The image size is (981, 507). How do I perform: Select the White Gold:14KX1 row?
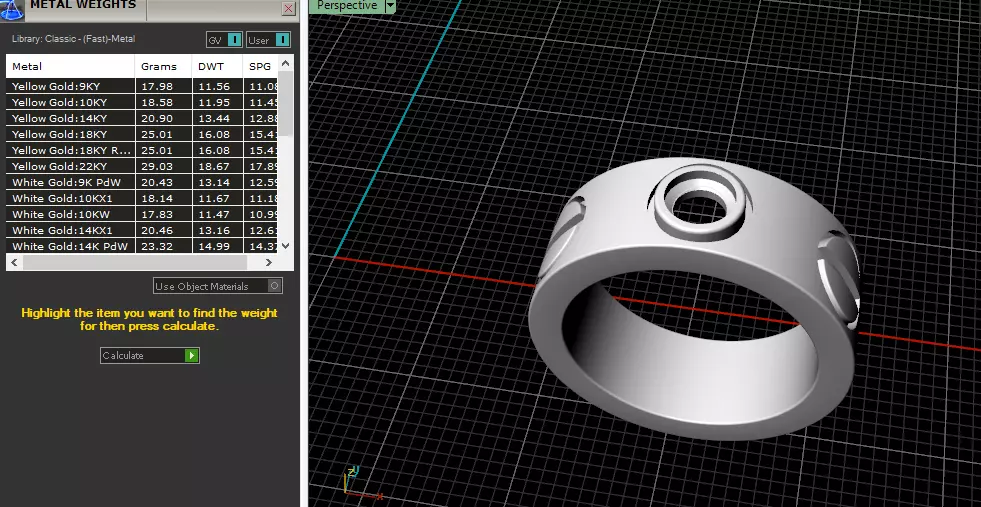(x=141, y=230)
